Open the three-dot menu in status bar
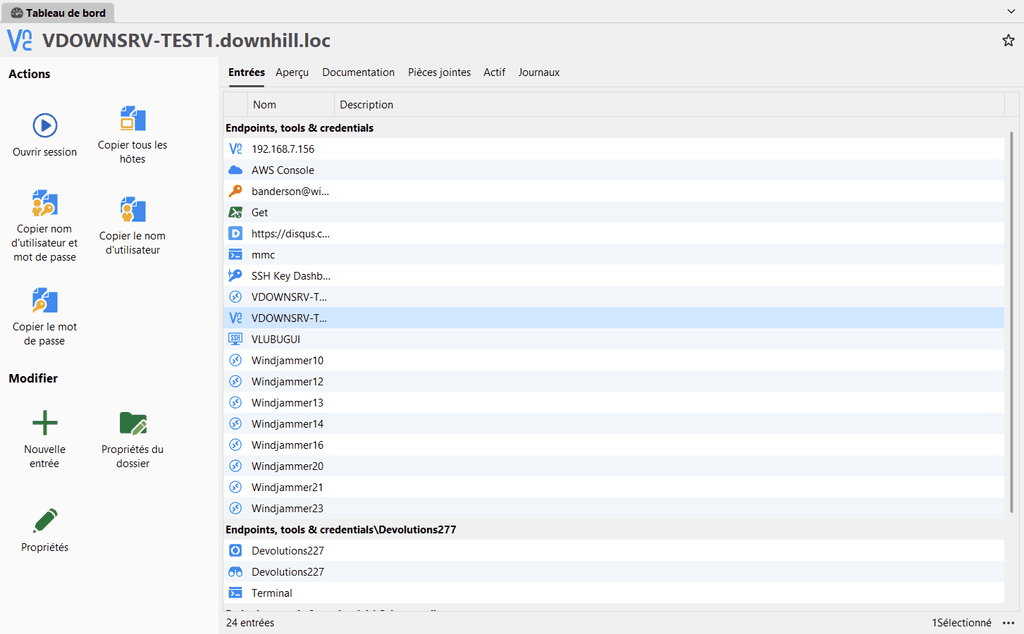The width and height of the screenshot is (1024, 634). [x=1008, y=623]
